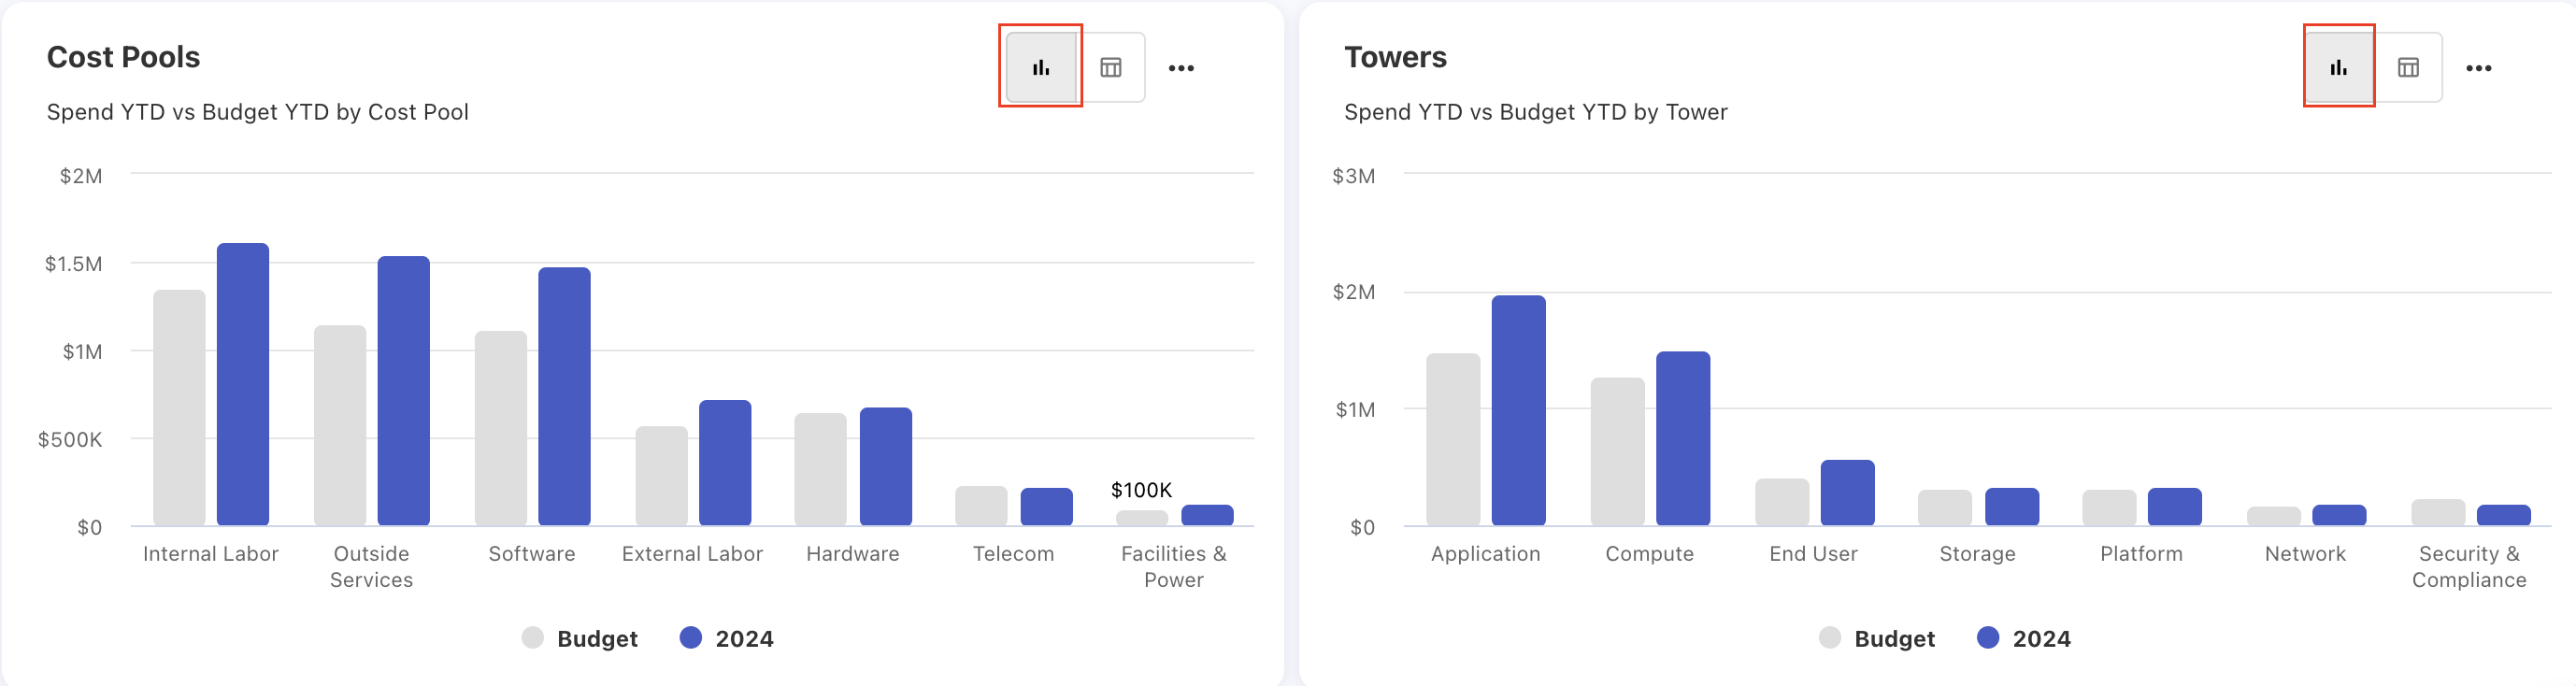The height and width of the screenshot is (686, 2576).
Task: Click the Facilities & Power 2024 bar
Action: tap(1207, 515)
